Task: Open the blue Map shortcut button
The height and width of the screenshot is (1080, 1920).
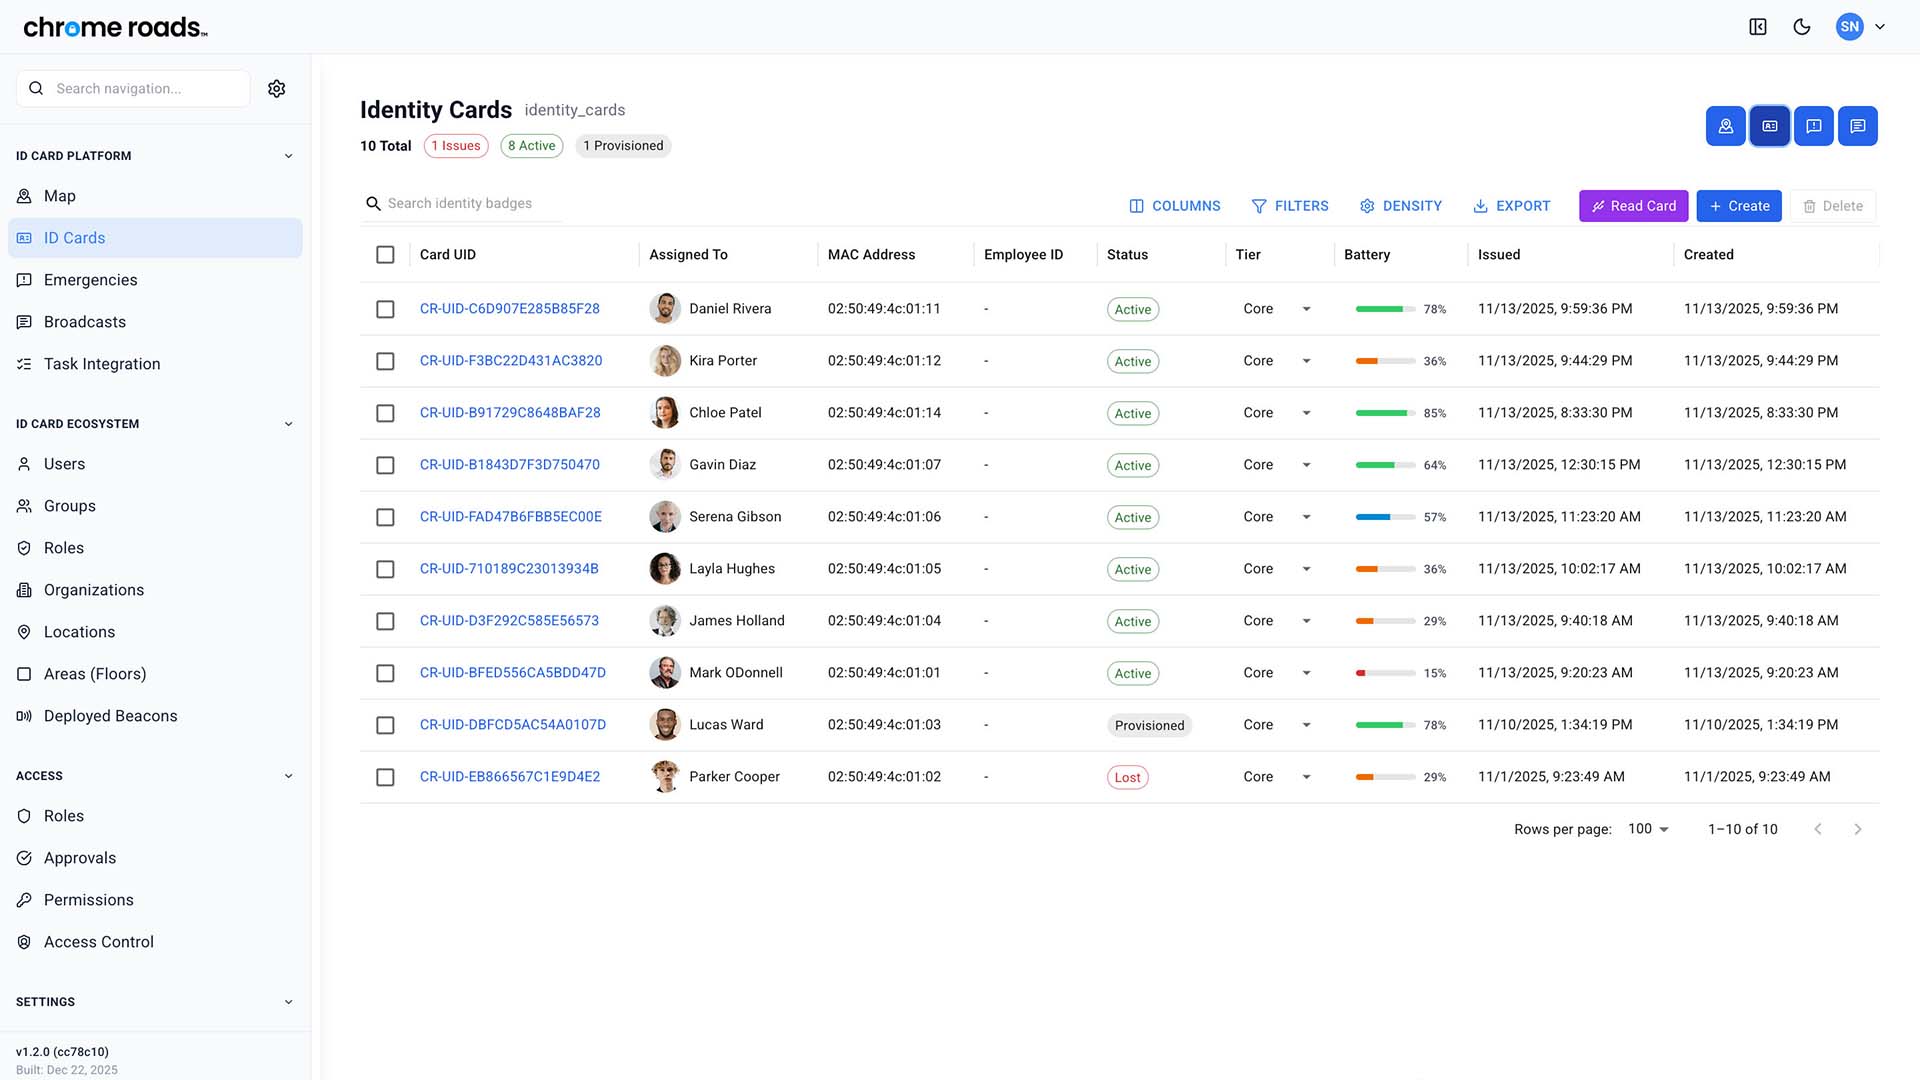Action: point(1725,126)
